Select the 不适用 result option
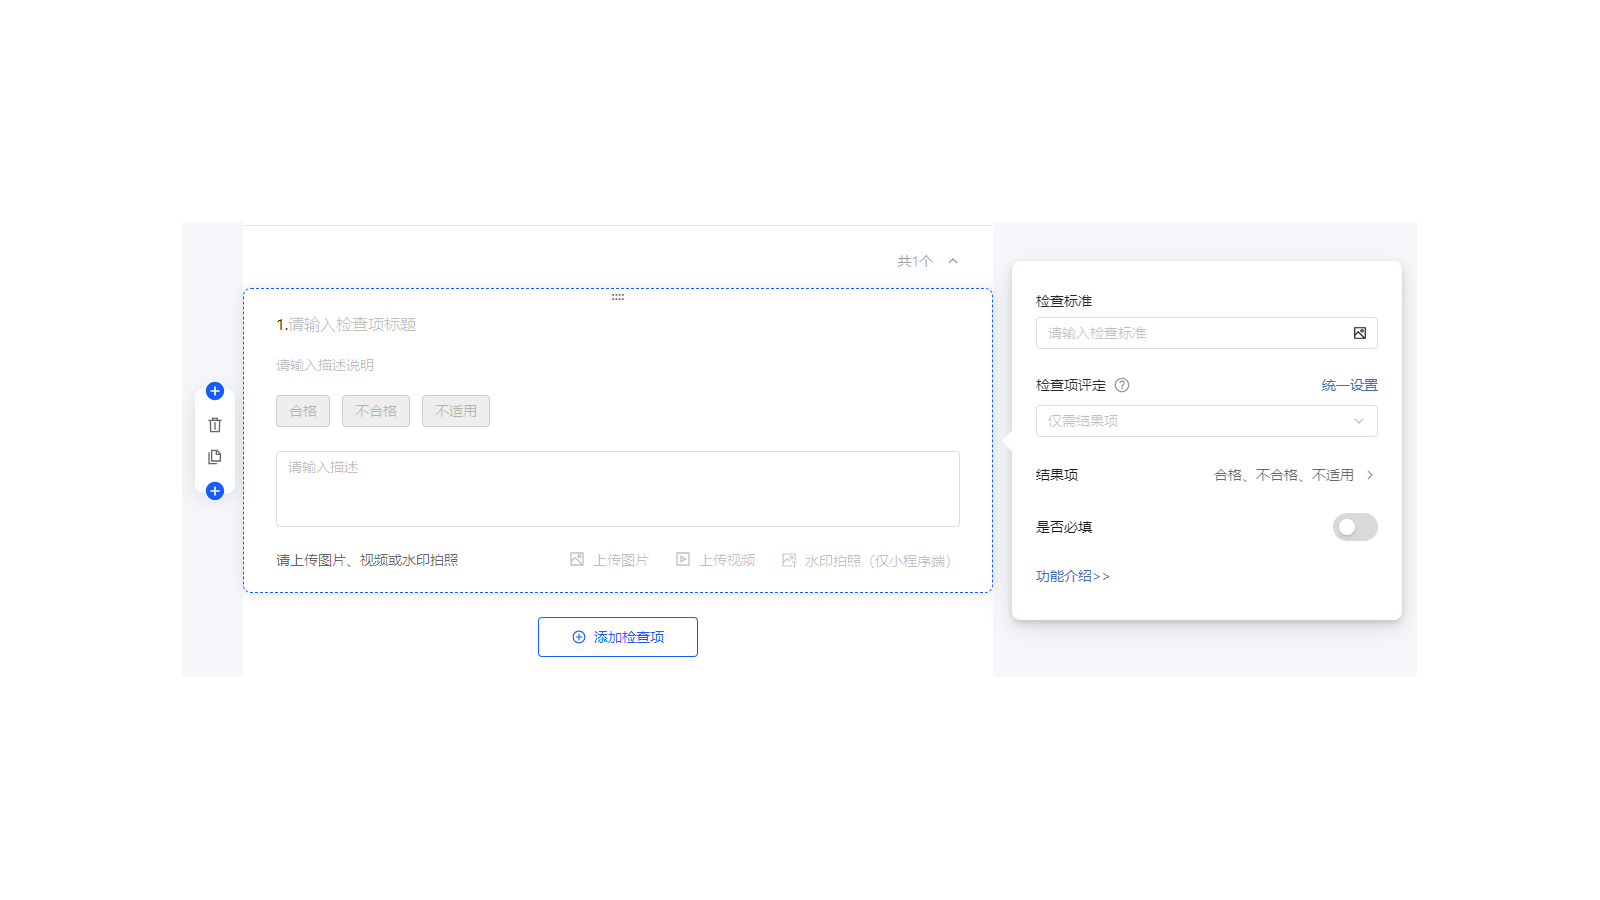 pos(455,410)
